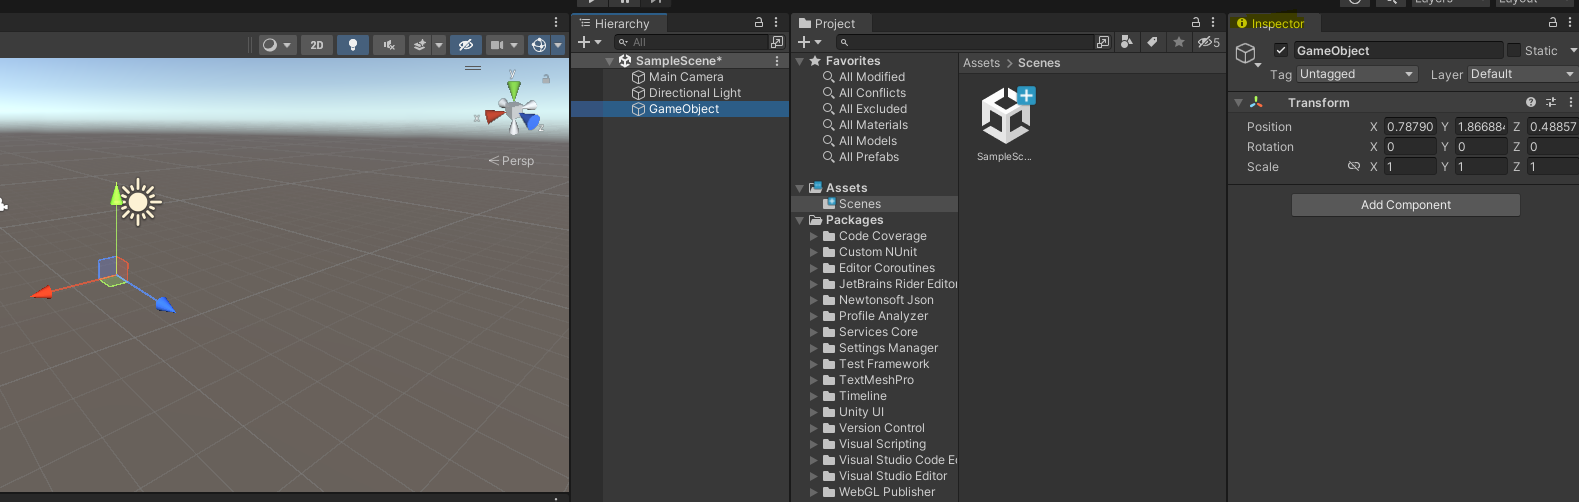Select GameObject in Hierarchy

[x=684, y=109]
